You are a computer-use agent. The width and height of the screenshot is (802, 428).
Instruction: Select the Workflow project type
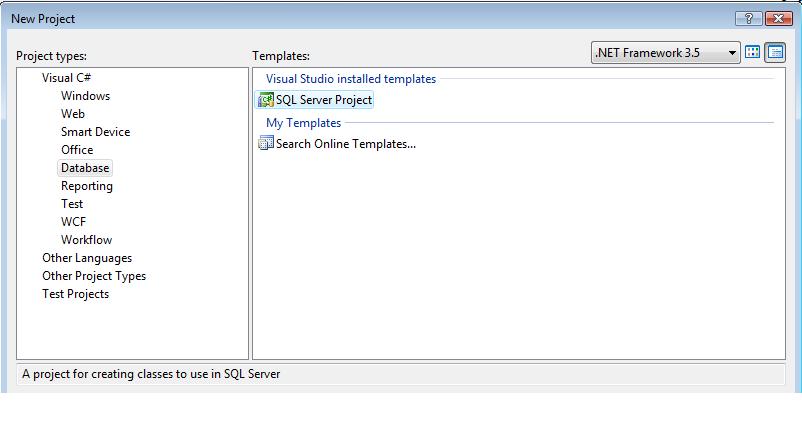click(x=86, y=239)
